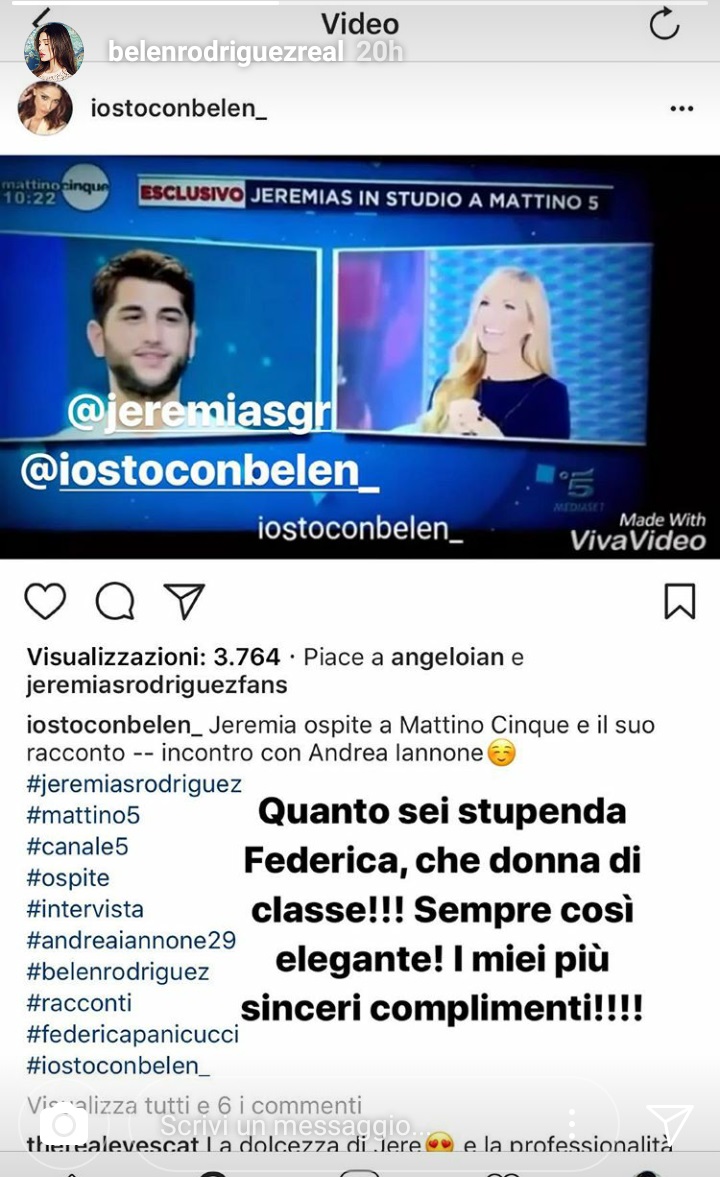Open hashtag #andreaiannone29
Screen dimensions: 720x1177
point(131,940)
